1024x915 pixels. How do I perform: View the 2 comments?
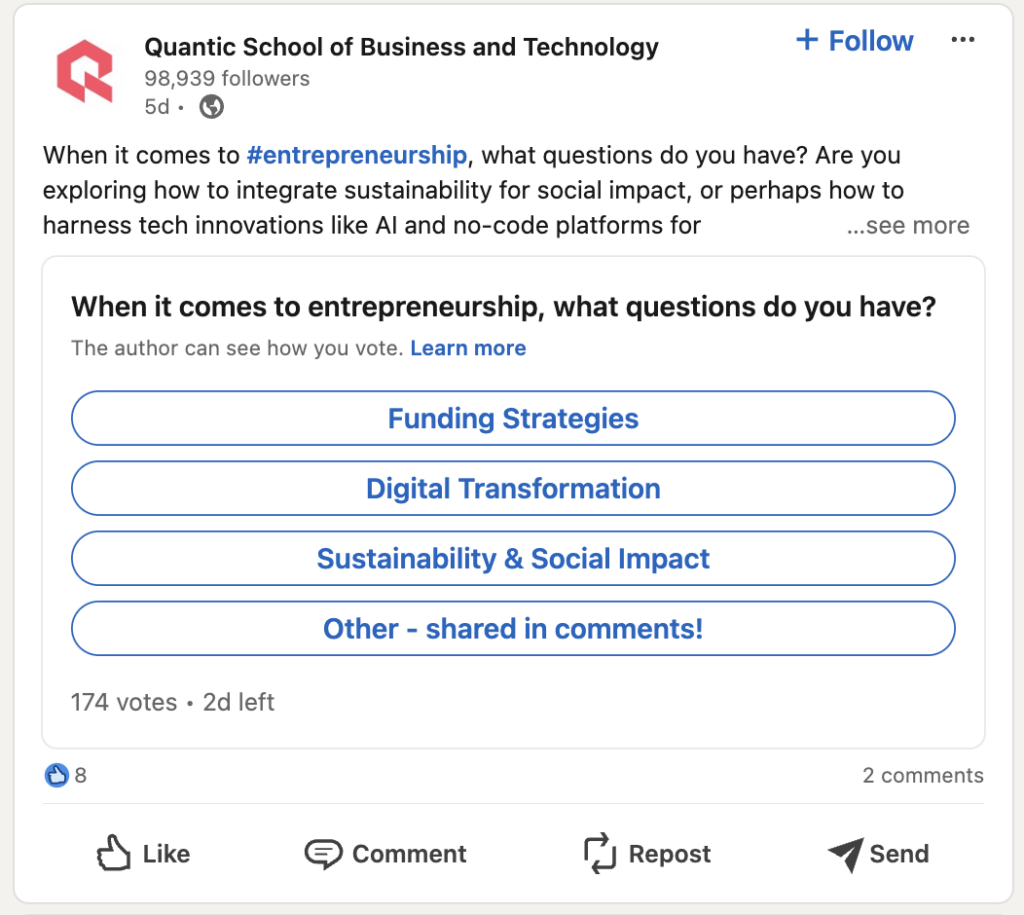point(923,775)
